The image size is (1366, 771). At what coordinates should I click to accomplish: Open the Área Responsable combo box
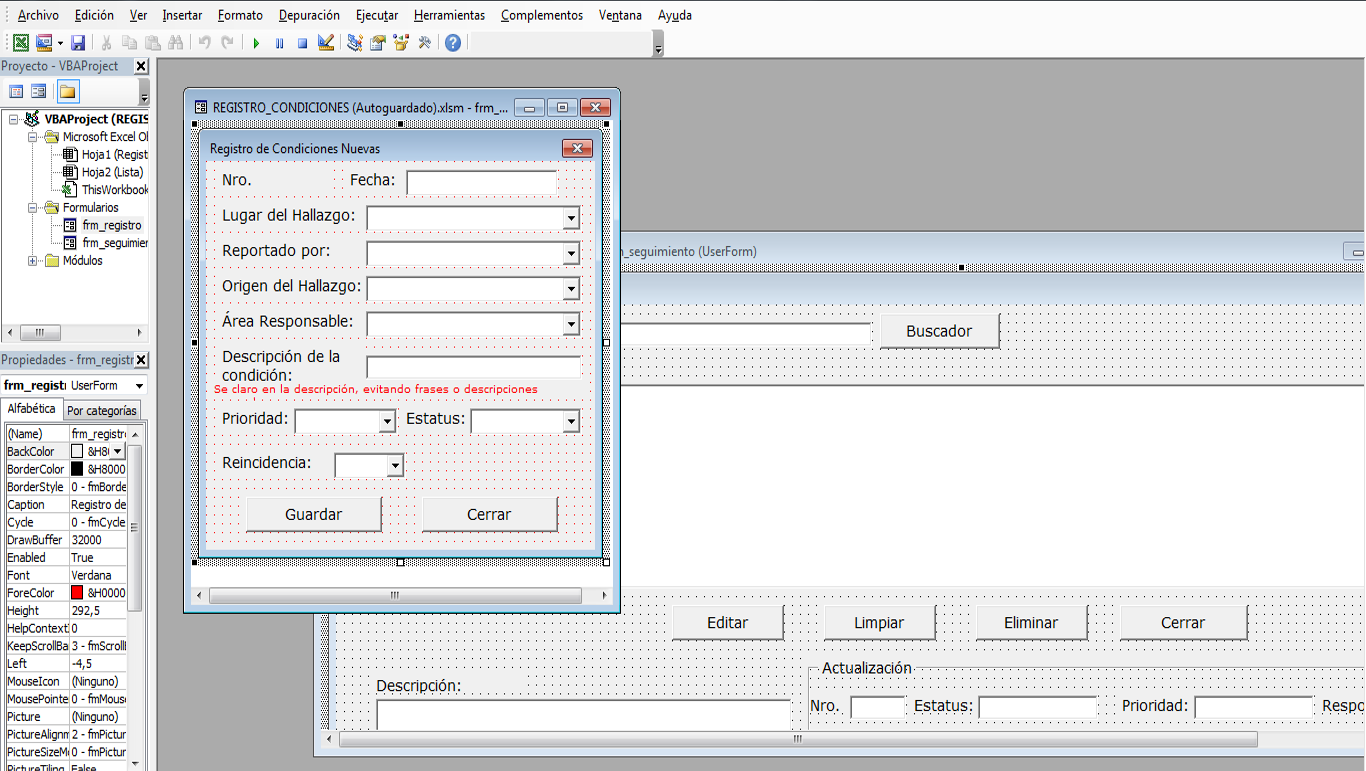(571, 325)
